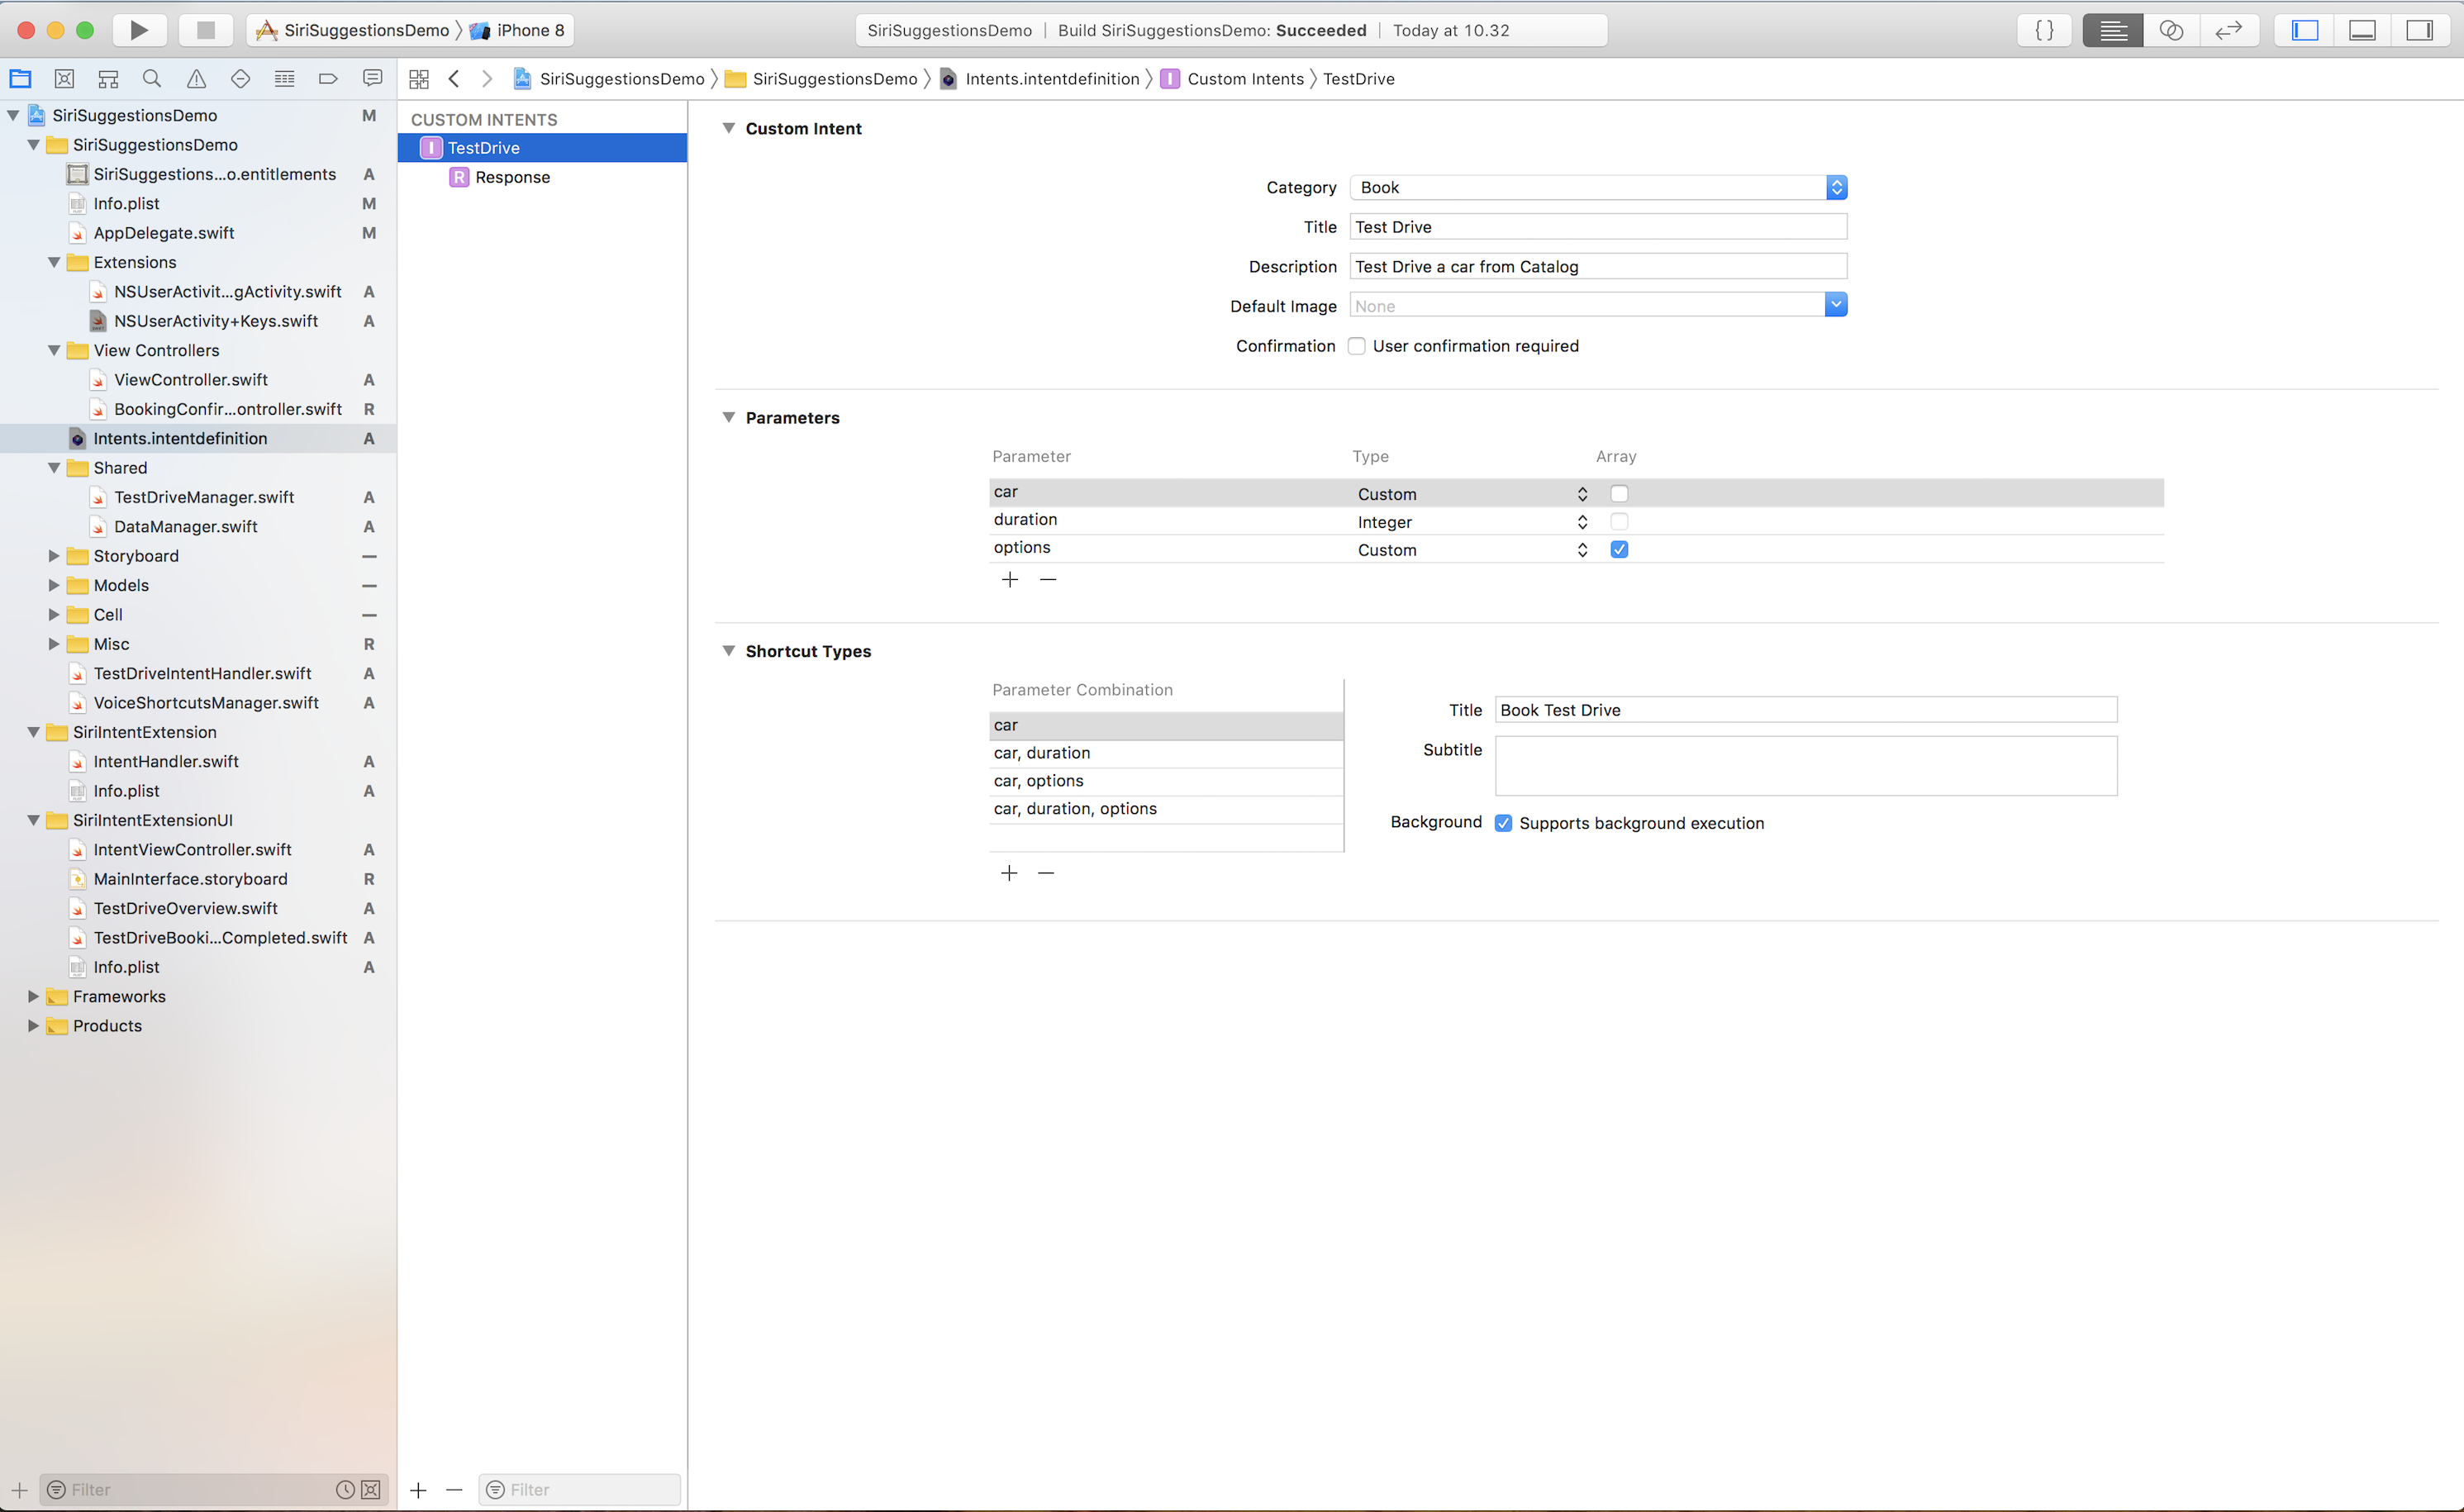2464x1512 pixels.
Task: Uncheck Array checkbox for options parameter
Action: 1619,549
